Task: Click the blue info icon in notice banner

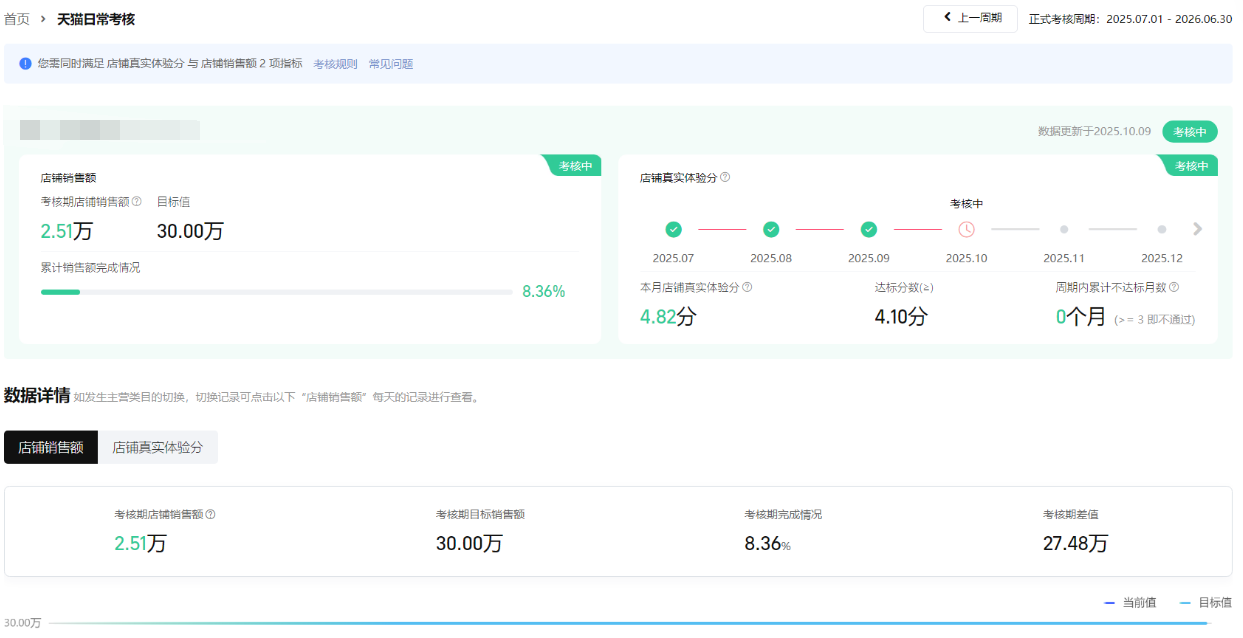Action: tap(25, 63)
